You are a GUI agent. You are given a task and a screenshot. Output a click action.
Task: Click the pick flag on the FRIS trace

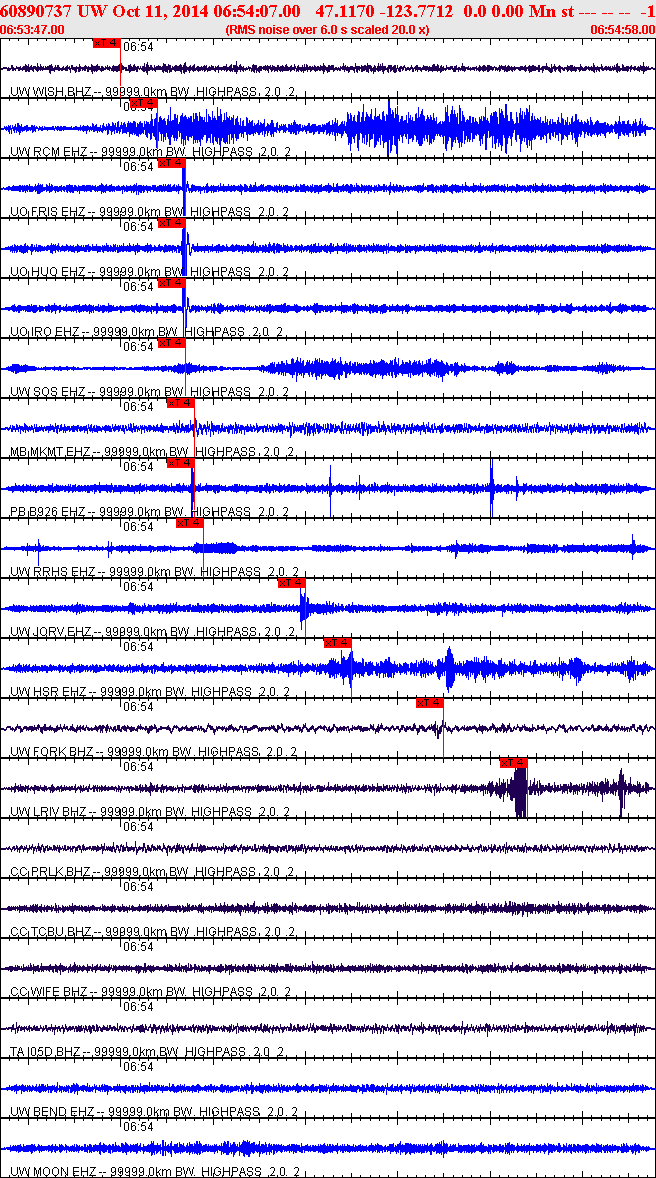tap(171, 163)
